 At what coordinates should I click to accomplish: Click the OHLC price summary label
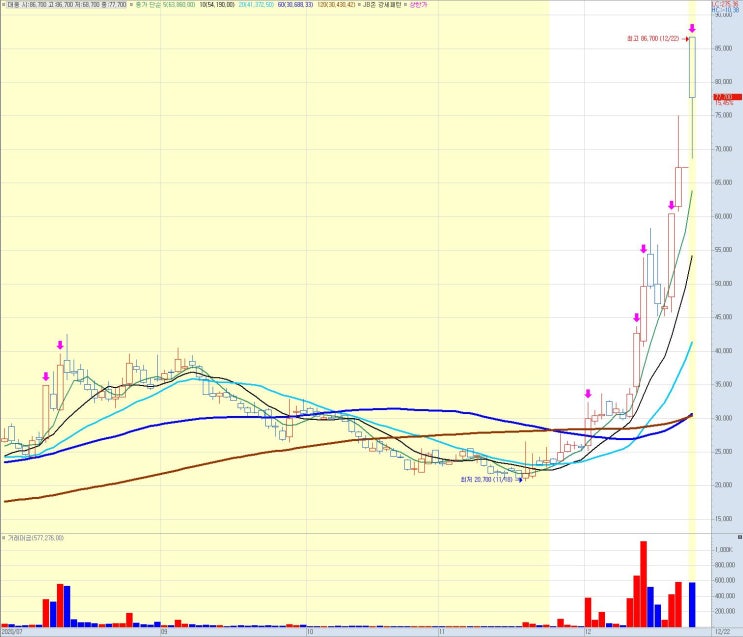66,4
